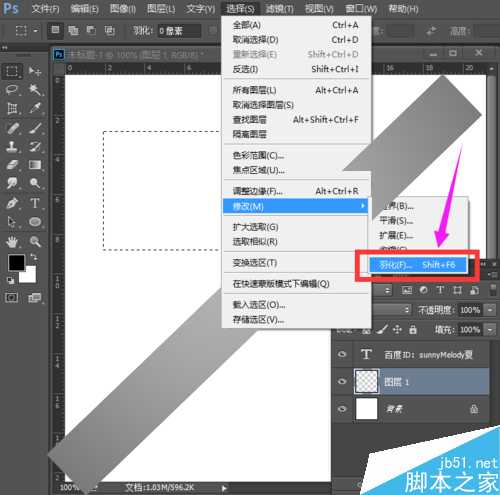The width and height of the screenshot is (500, 495).
Task: Choose 色彩范围(C)... menu entry
Action: click(x=296, y=155)
